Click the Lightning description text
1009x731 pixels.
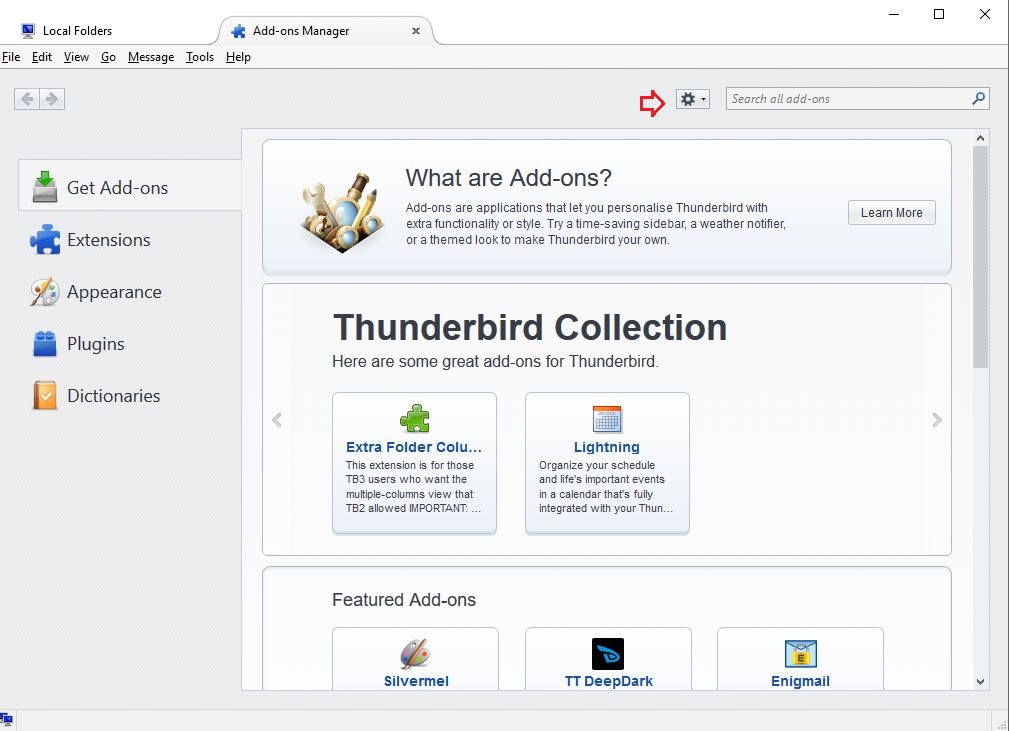pos(606,486)
